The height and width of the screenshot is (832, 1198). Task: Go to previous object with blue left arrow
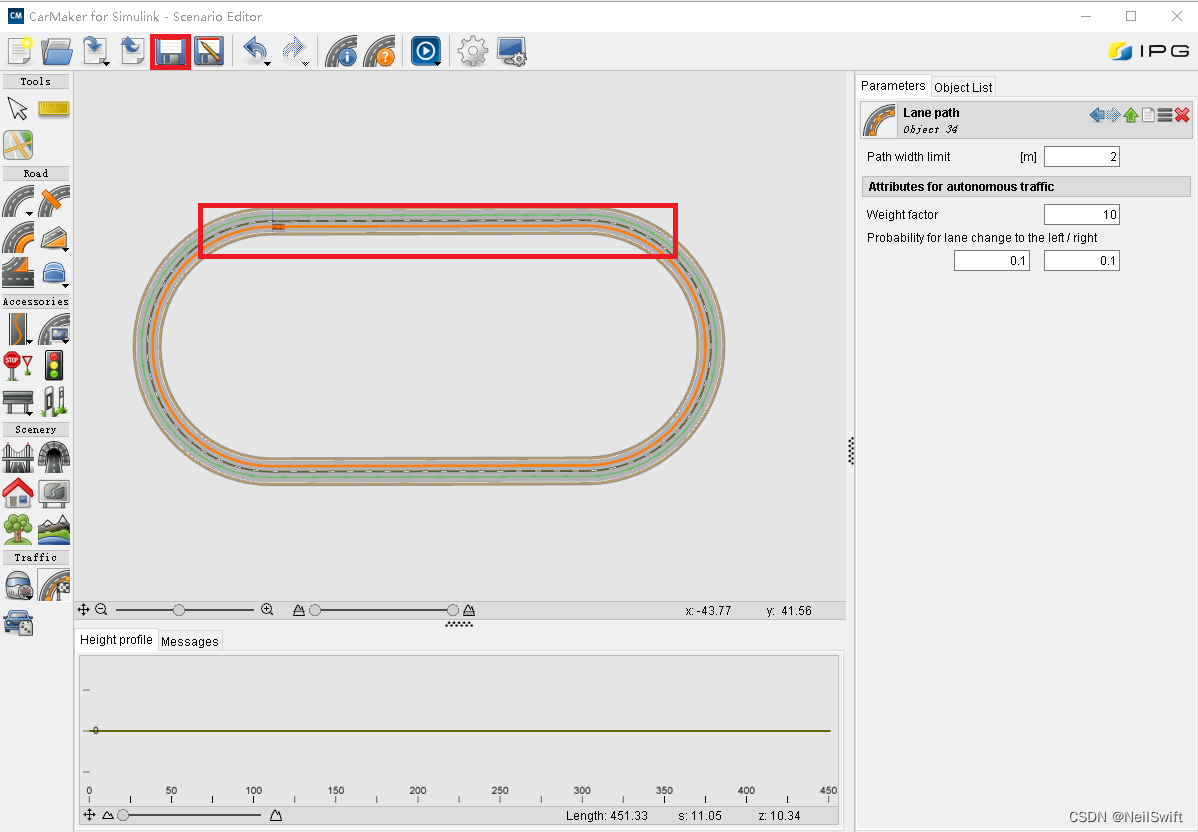coord(1097,115)
